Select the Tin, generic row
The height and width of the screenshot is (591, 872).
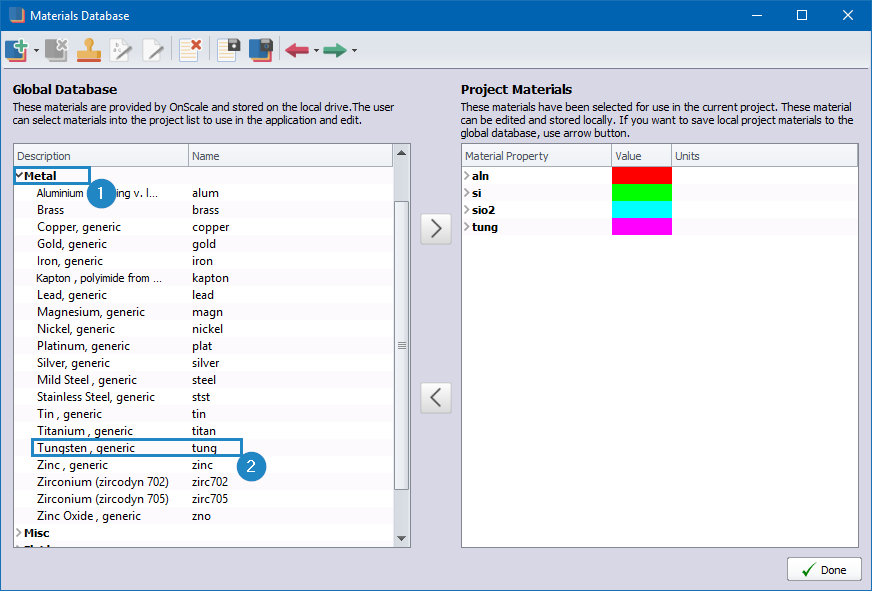204,414
